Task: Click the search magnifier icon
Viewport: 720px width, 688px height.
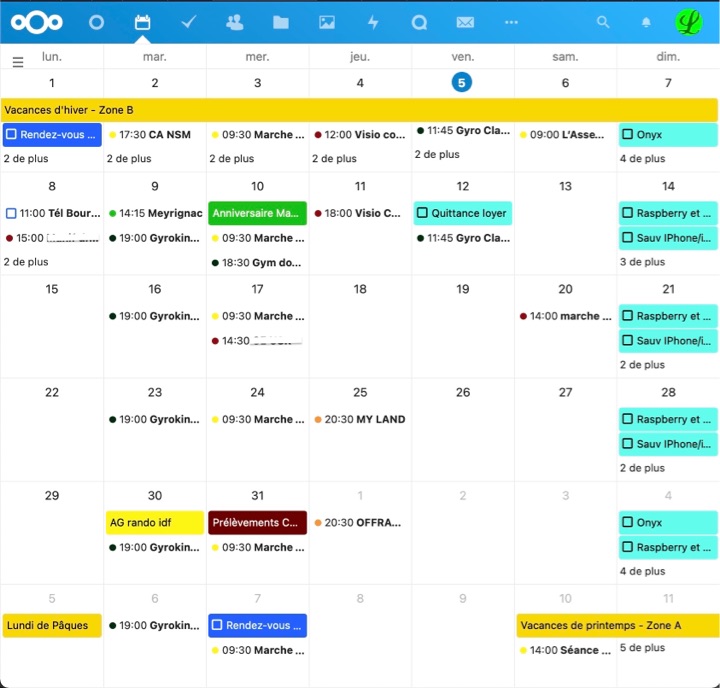Action: [602, 22]
